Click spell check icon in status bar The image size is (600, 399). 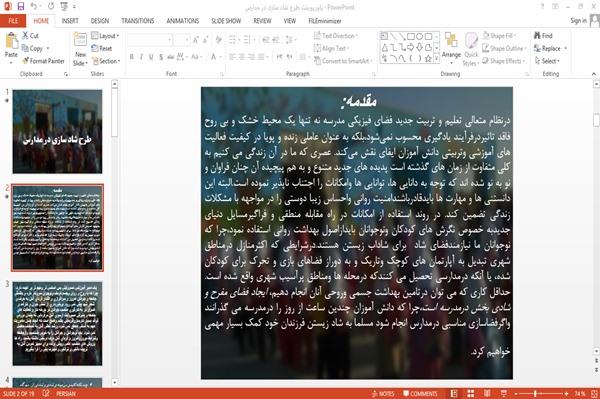pos(46,394)
